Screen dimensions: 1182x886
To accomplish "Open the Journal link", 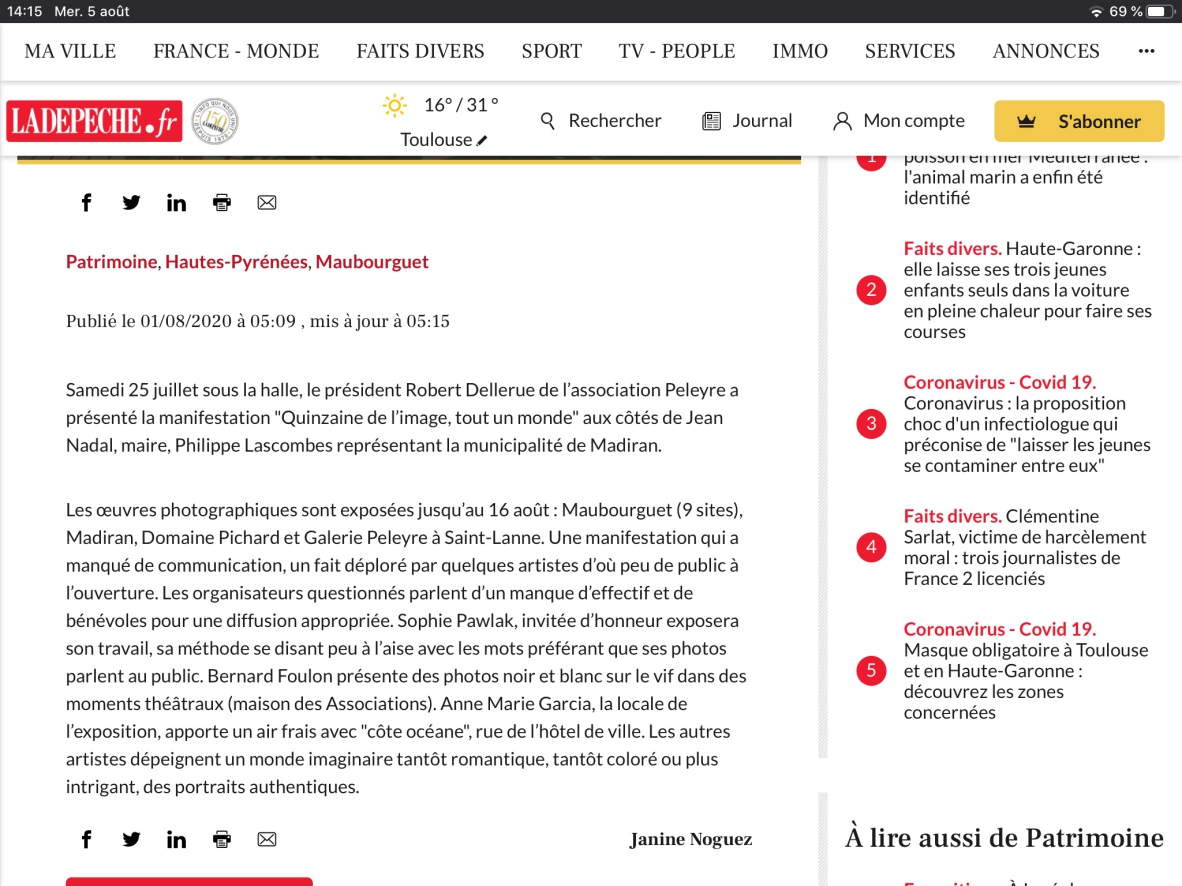I will point(762,121).
